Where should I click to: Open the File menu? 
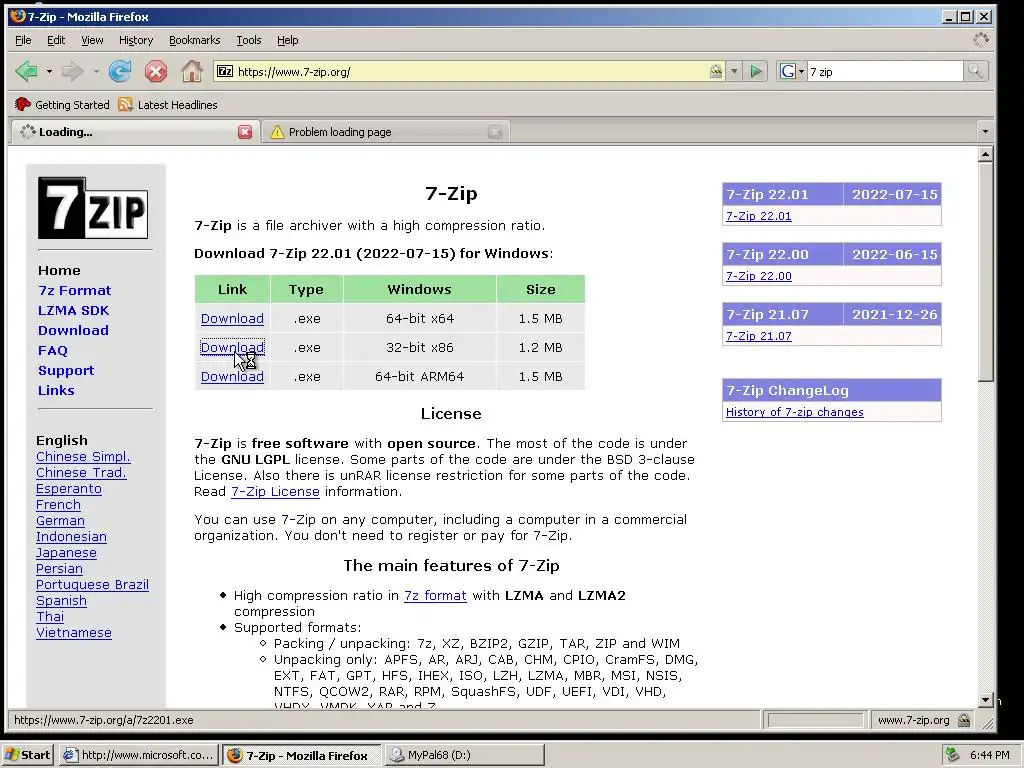pos(23,40)
